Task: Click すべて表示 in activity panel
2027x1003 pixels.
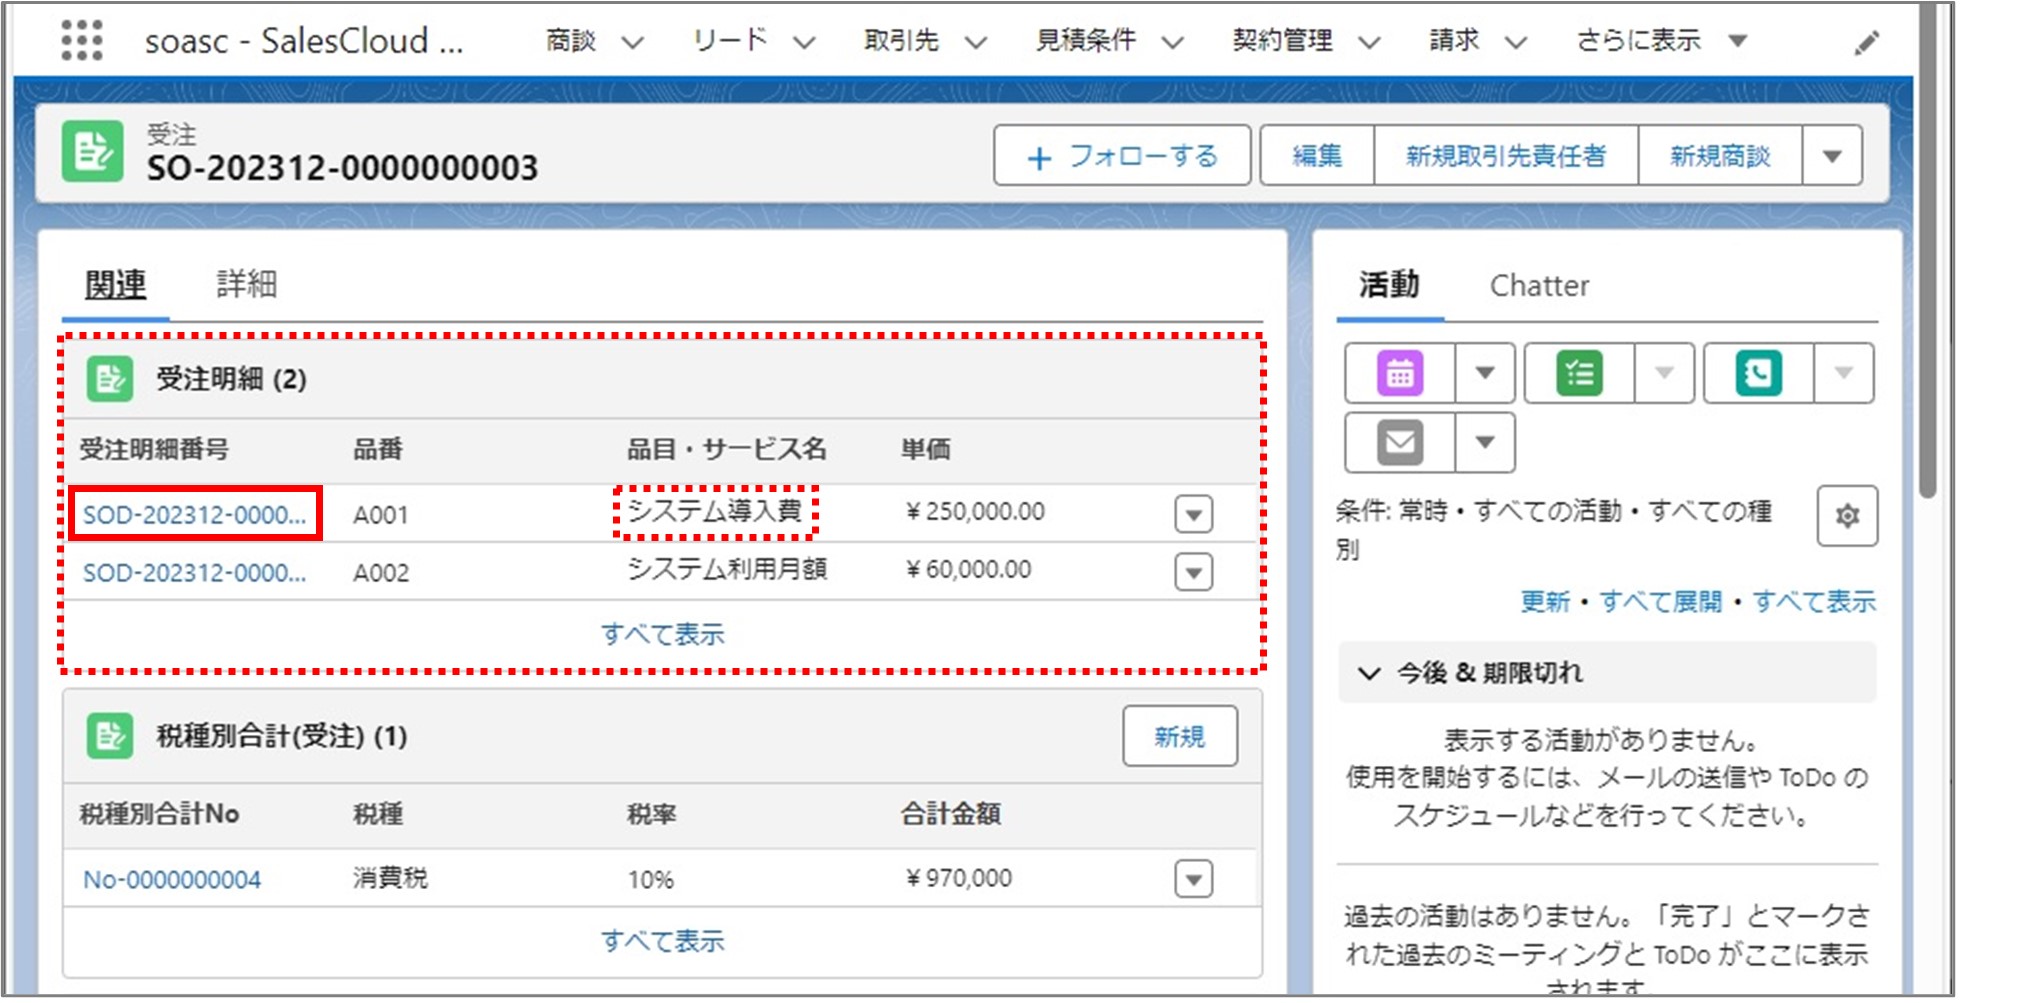Action: pos(1814,602)
